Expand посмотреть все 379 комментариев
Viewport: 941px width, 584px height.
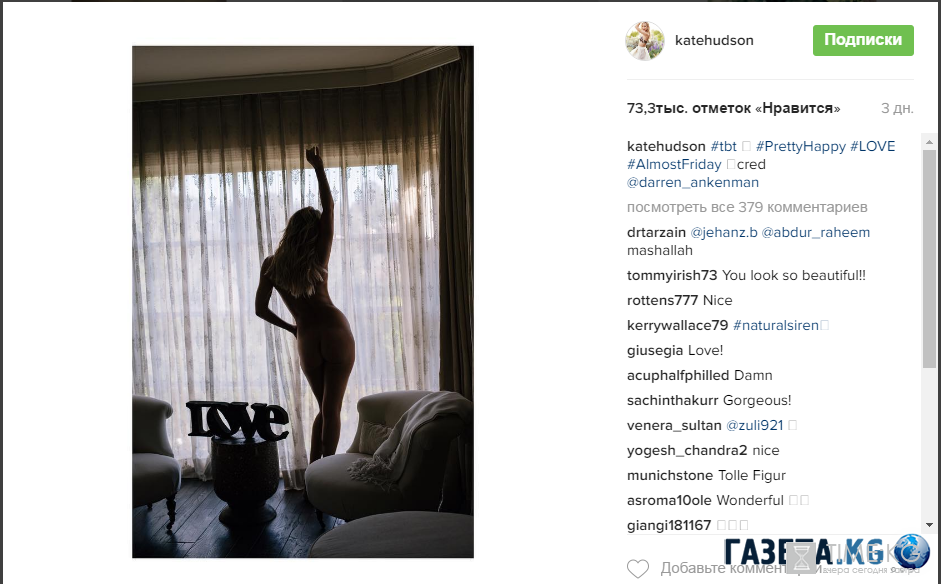pyautogui.click(x=747, y=207)
